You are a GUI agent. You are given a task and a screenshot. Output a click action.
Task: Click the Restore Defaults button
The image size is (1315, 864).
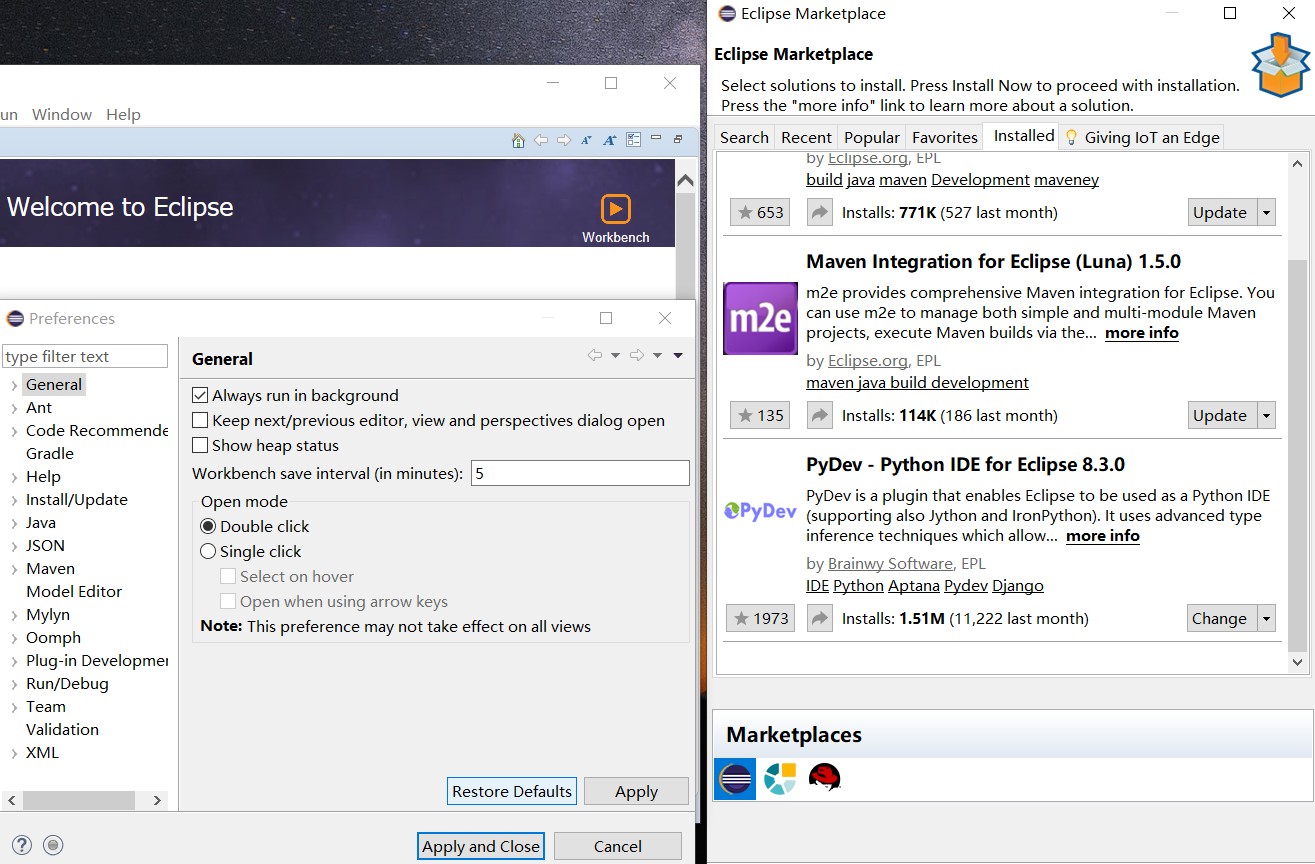(x=511, y=791)
